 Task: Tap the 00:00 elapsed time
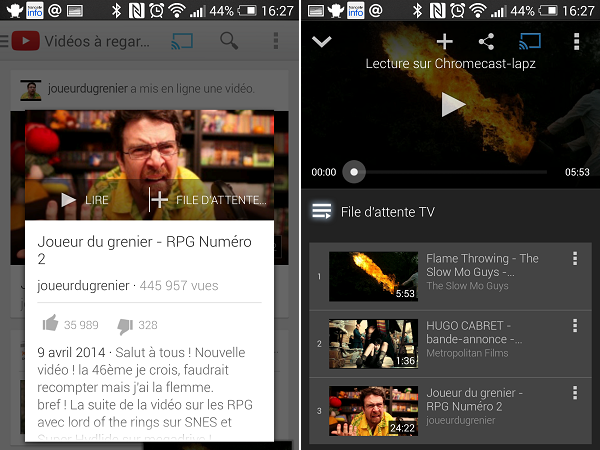click(x=324, y=172)
